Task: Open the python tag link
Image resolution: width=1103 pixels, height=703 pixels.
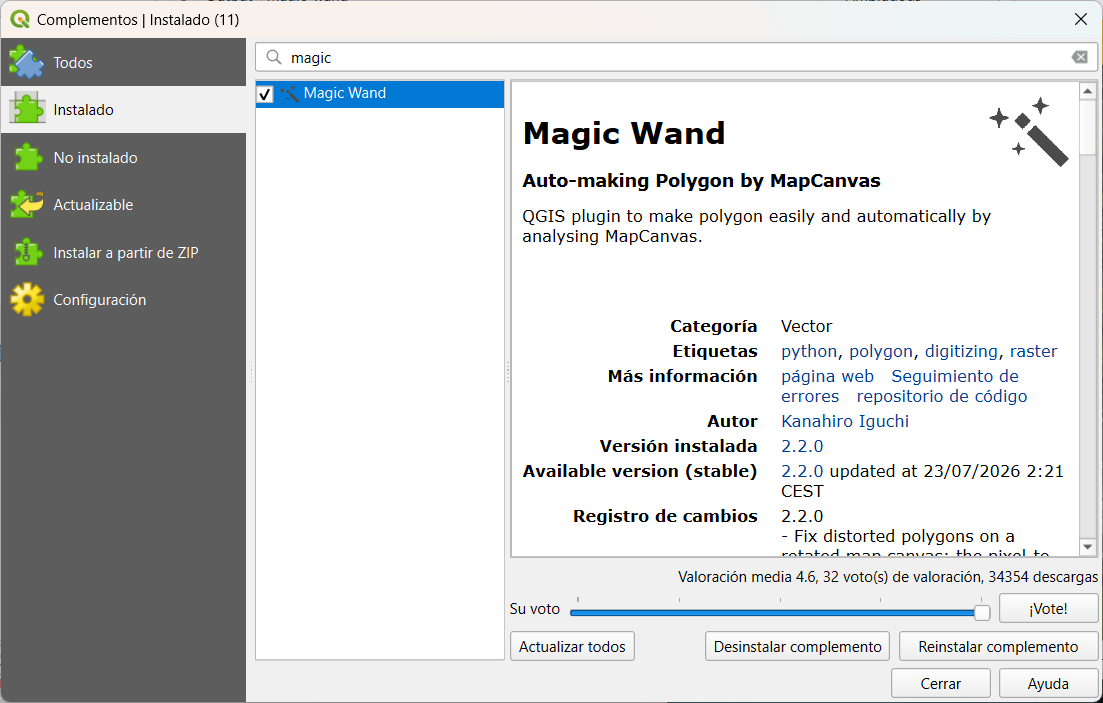Action: tap(809, 351)
